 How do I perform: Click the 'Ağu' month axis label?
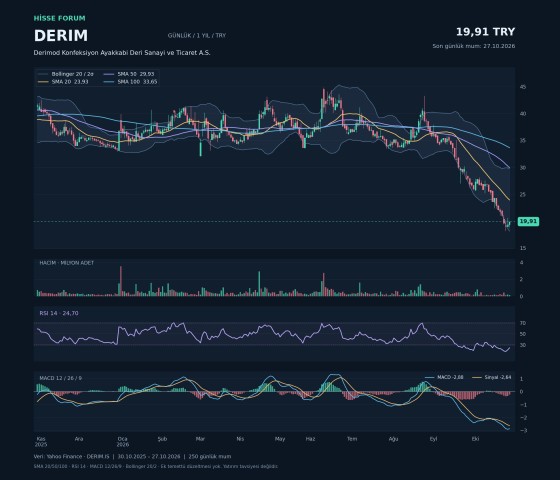pos(393,439)
